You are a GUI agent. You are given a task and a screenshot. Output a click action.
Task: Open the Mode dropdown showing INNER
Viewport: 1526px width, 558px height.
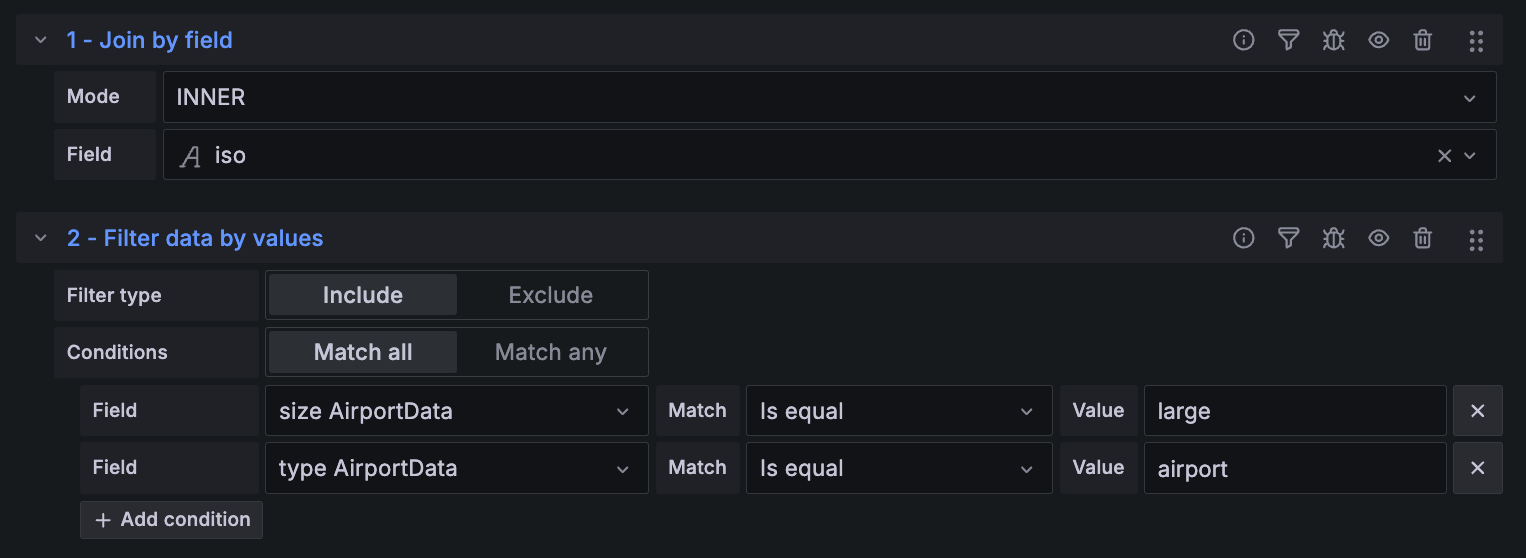pyautogui.click(x=829, y=97)
